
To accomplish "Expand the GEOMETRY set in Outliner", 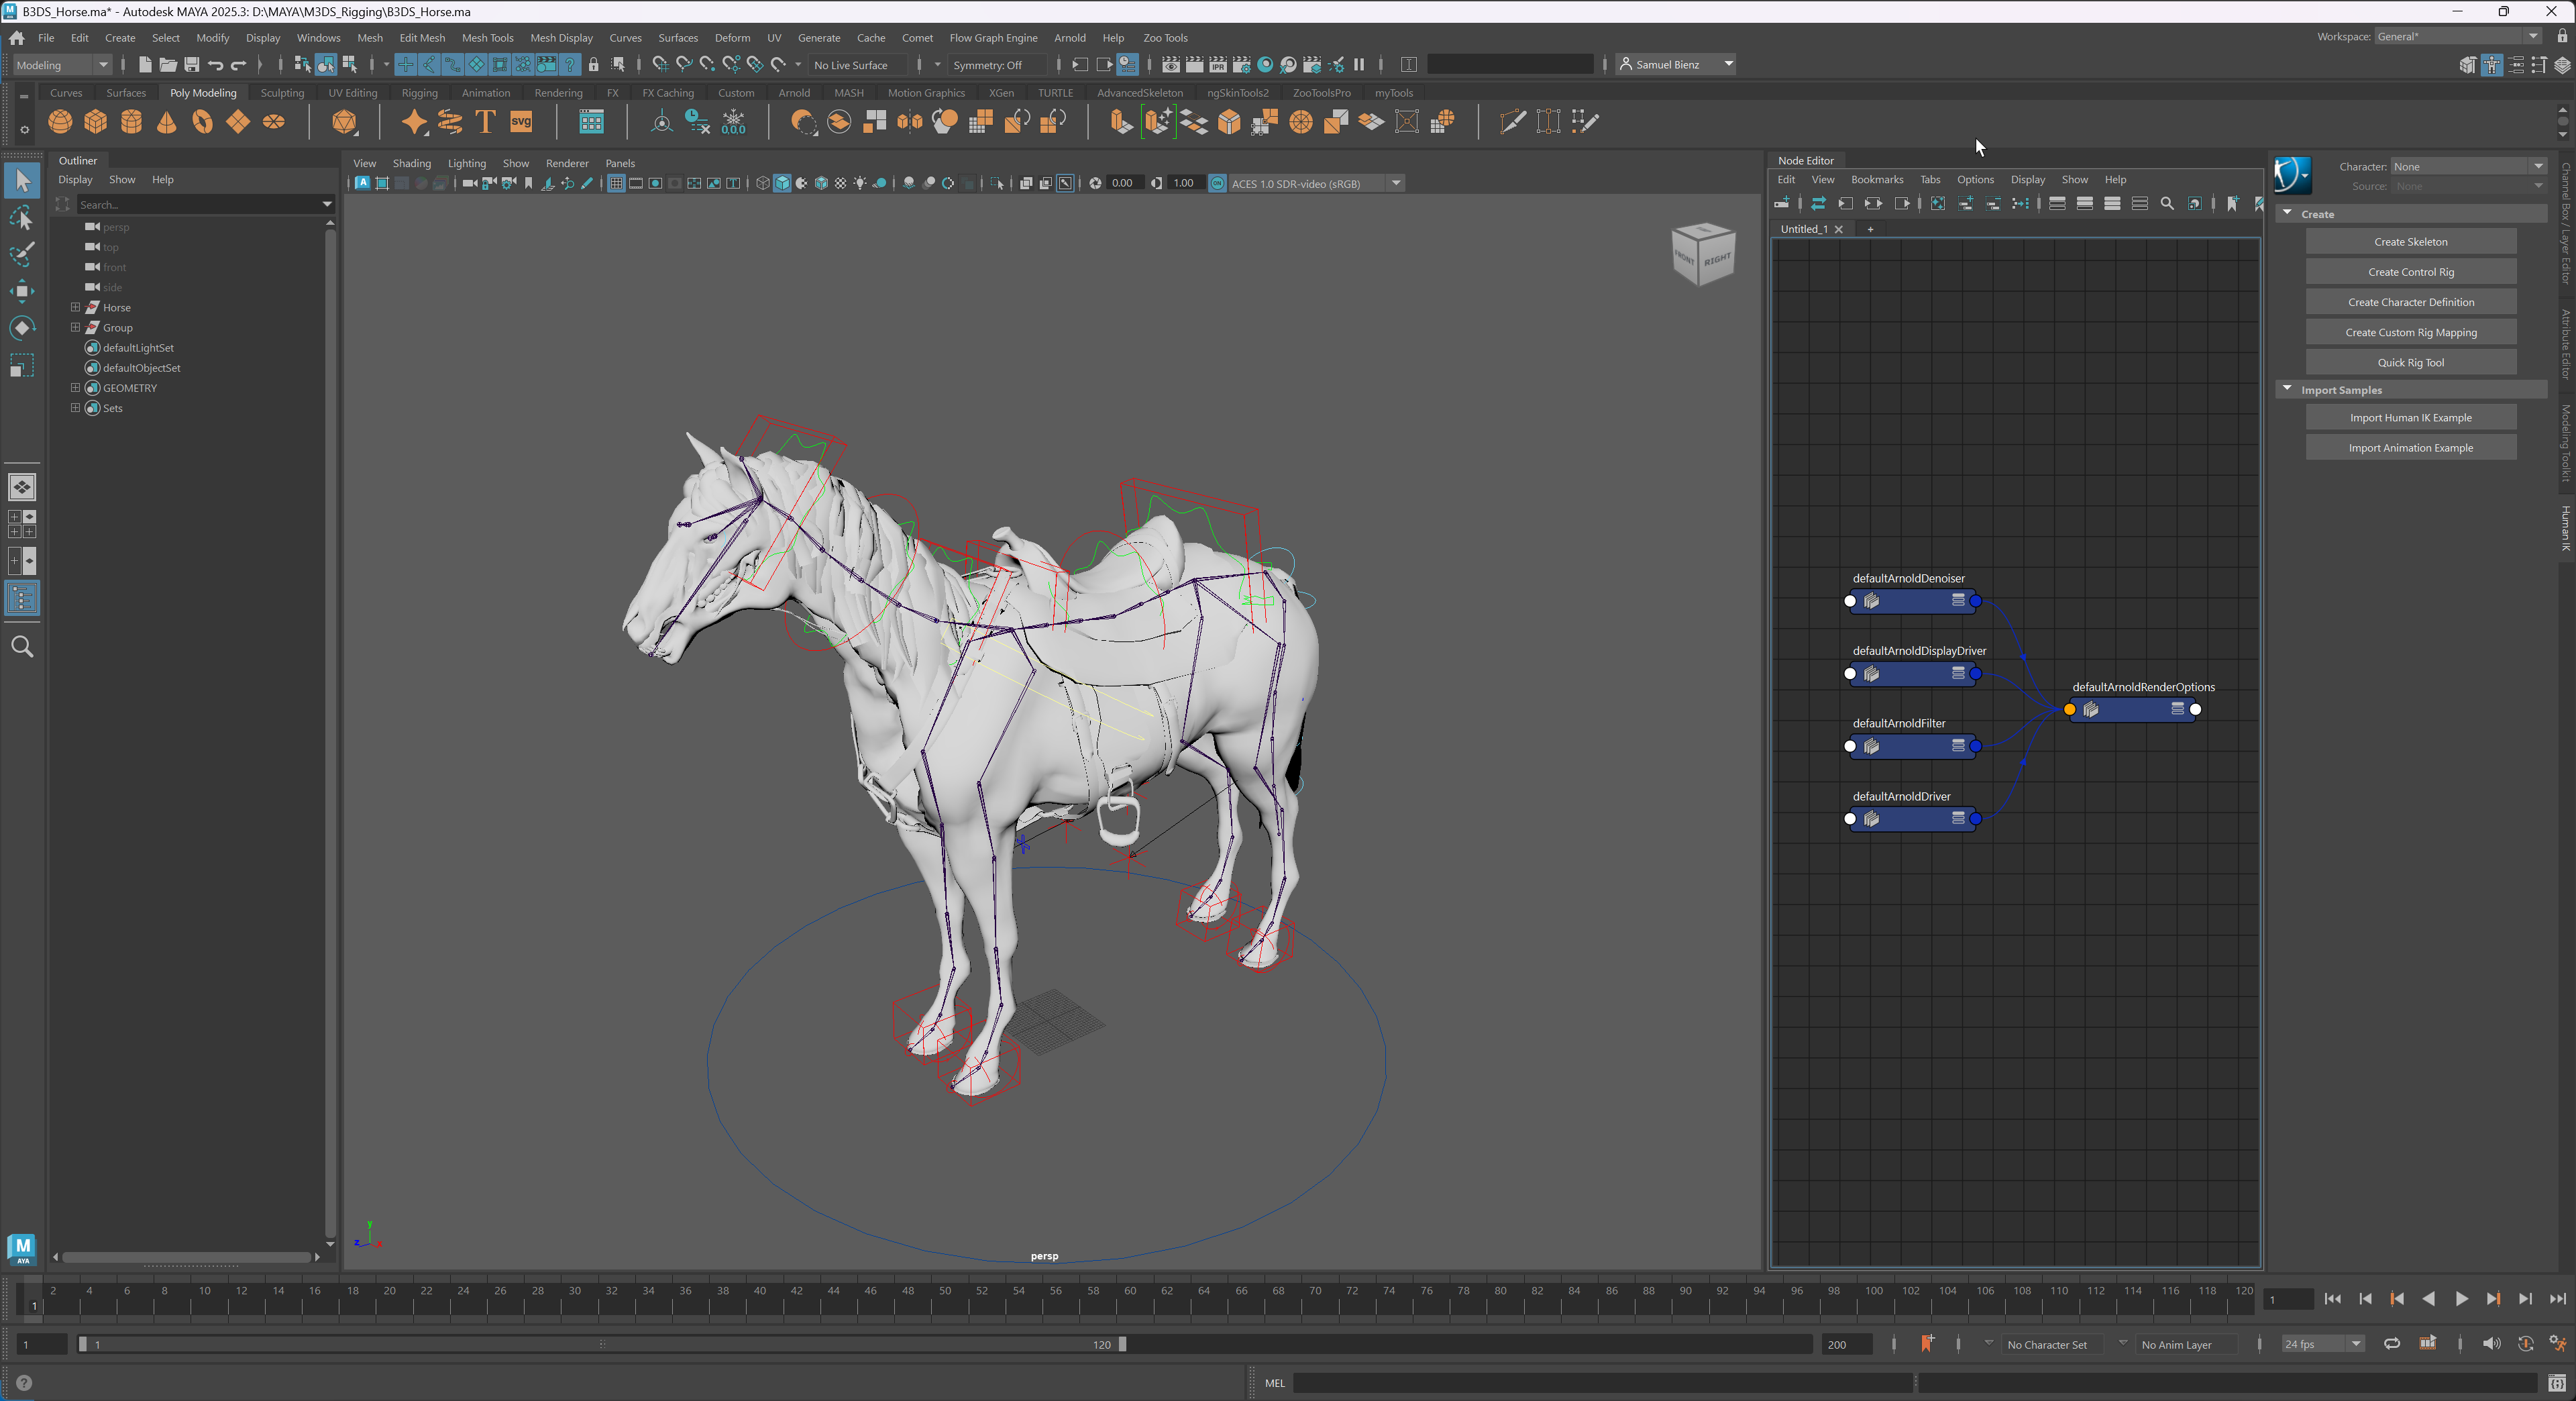I will click(75, 387).
